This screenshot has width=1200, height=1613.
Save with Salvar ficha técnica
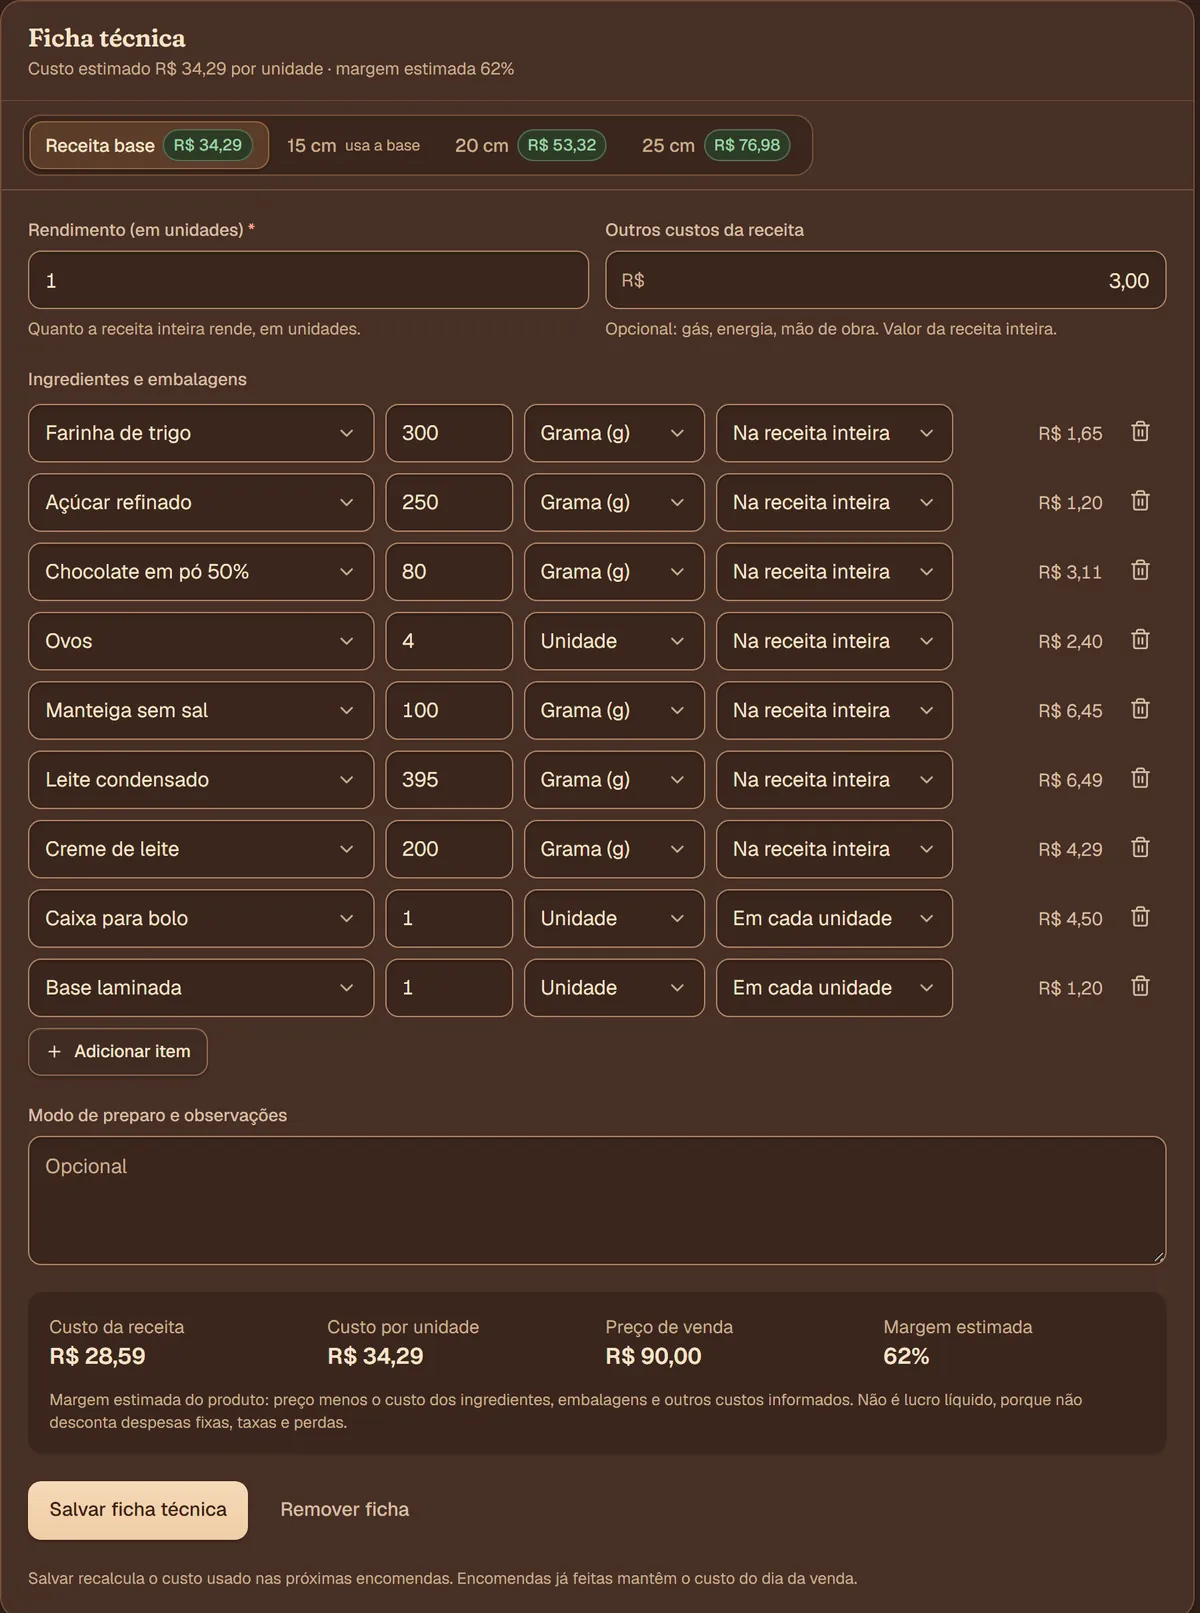pos(138,1510)
